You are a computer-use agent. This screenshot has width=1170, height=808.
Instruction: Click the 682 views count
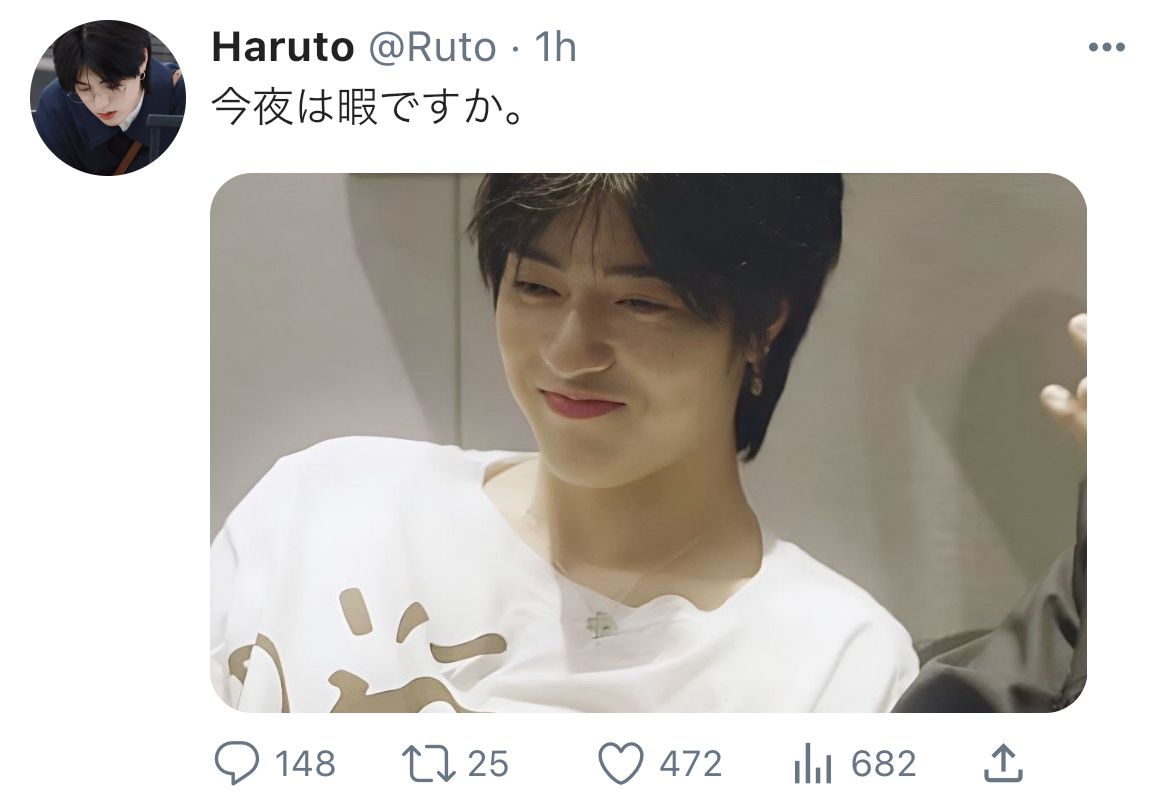[883, 764]
